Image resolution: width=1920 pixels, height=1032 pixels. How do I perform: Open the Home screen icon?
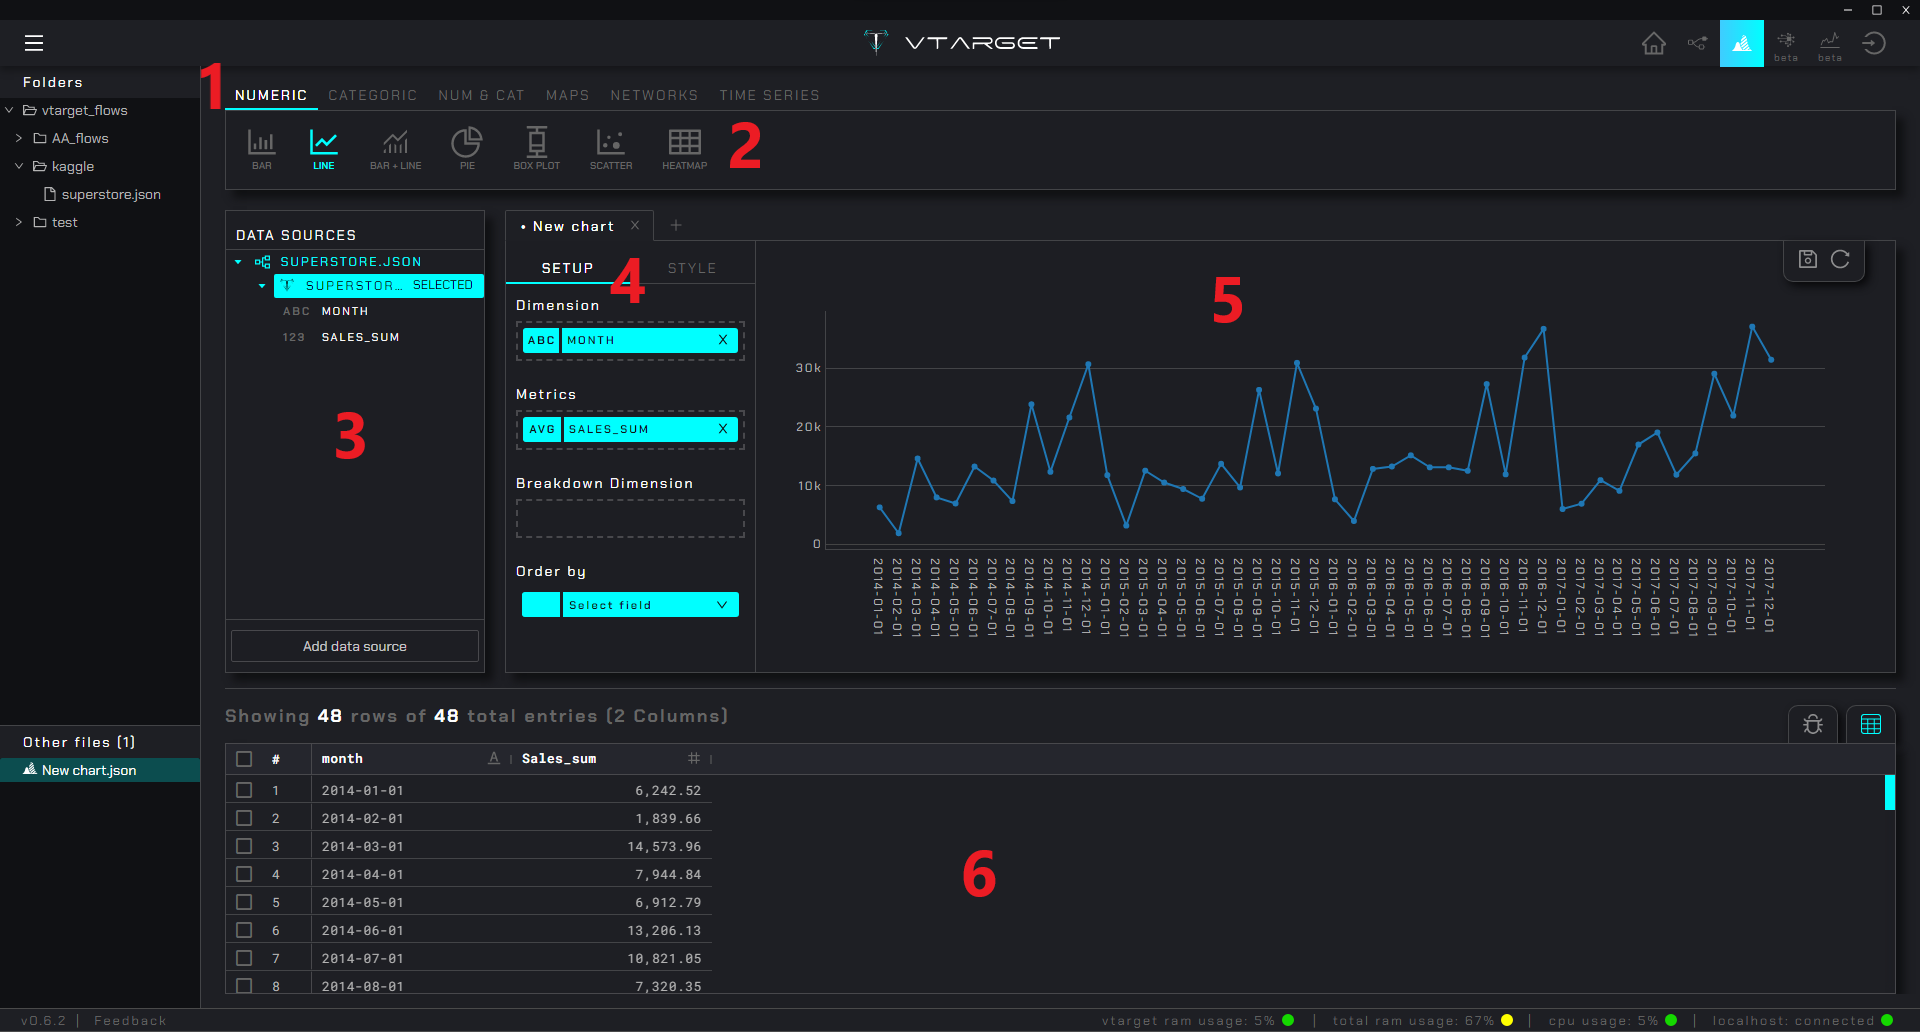pyautogui.click(x=1653, y=43)
